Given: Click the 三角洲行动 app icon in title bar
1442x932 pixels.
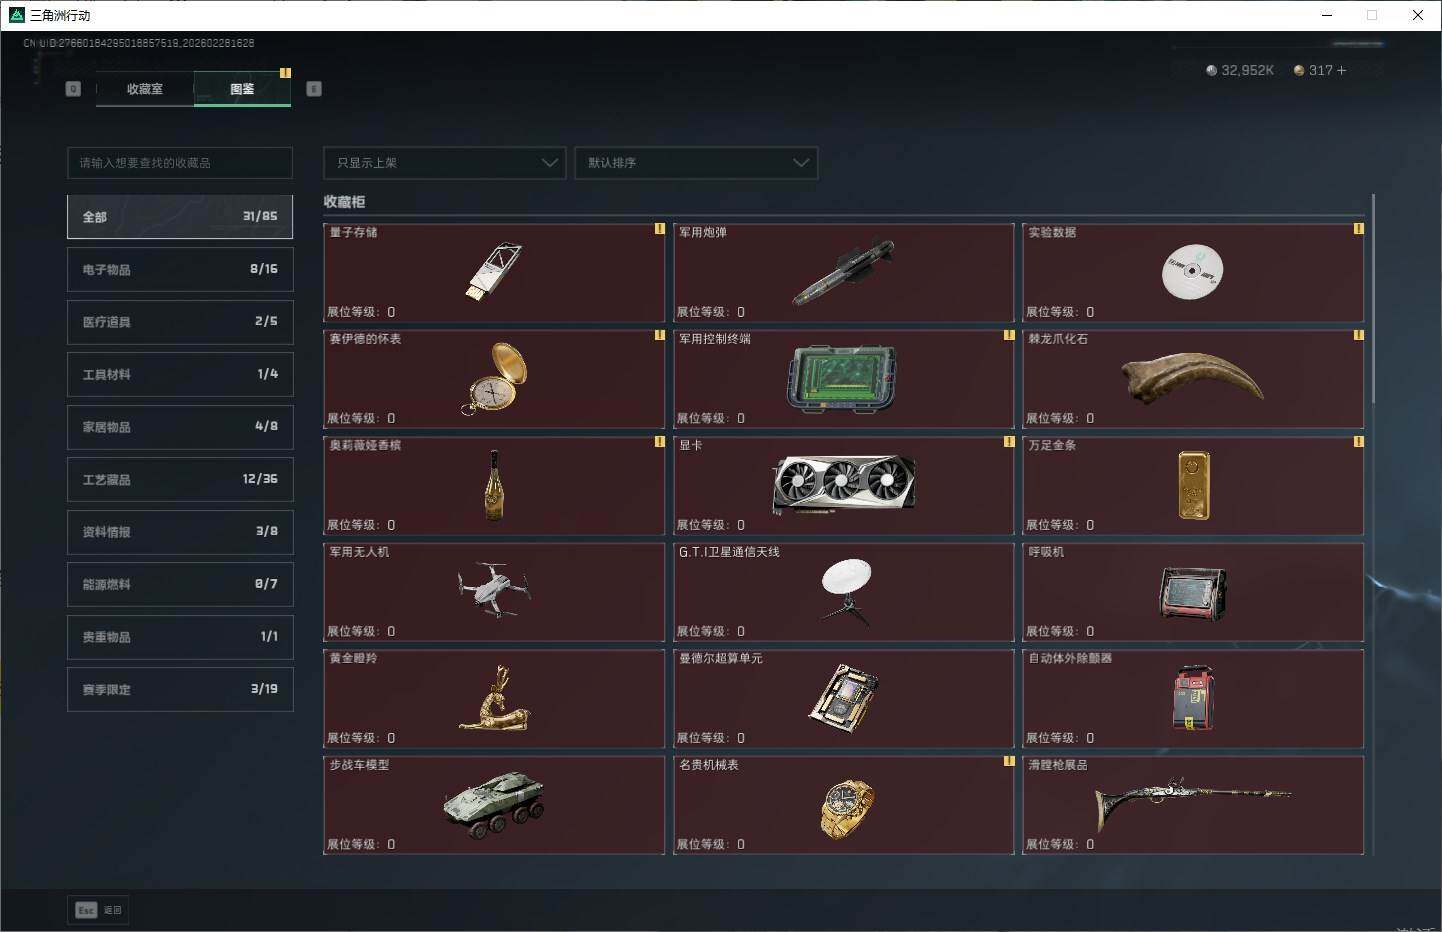Looking at the screenshot, I should (16, 15).
